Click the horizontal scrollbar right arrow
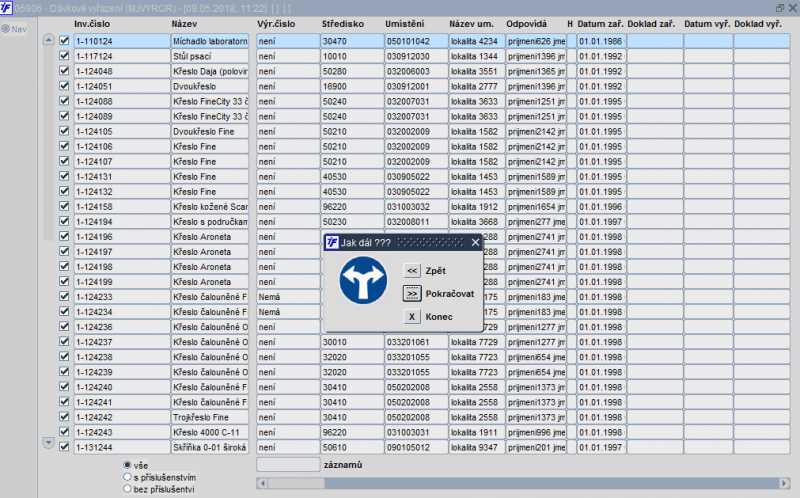The image size is (800, 498). pyautogui.click(x=784, y=483)
